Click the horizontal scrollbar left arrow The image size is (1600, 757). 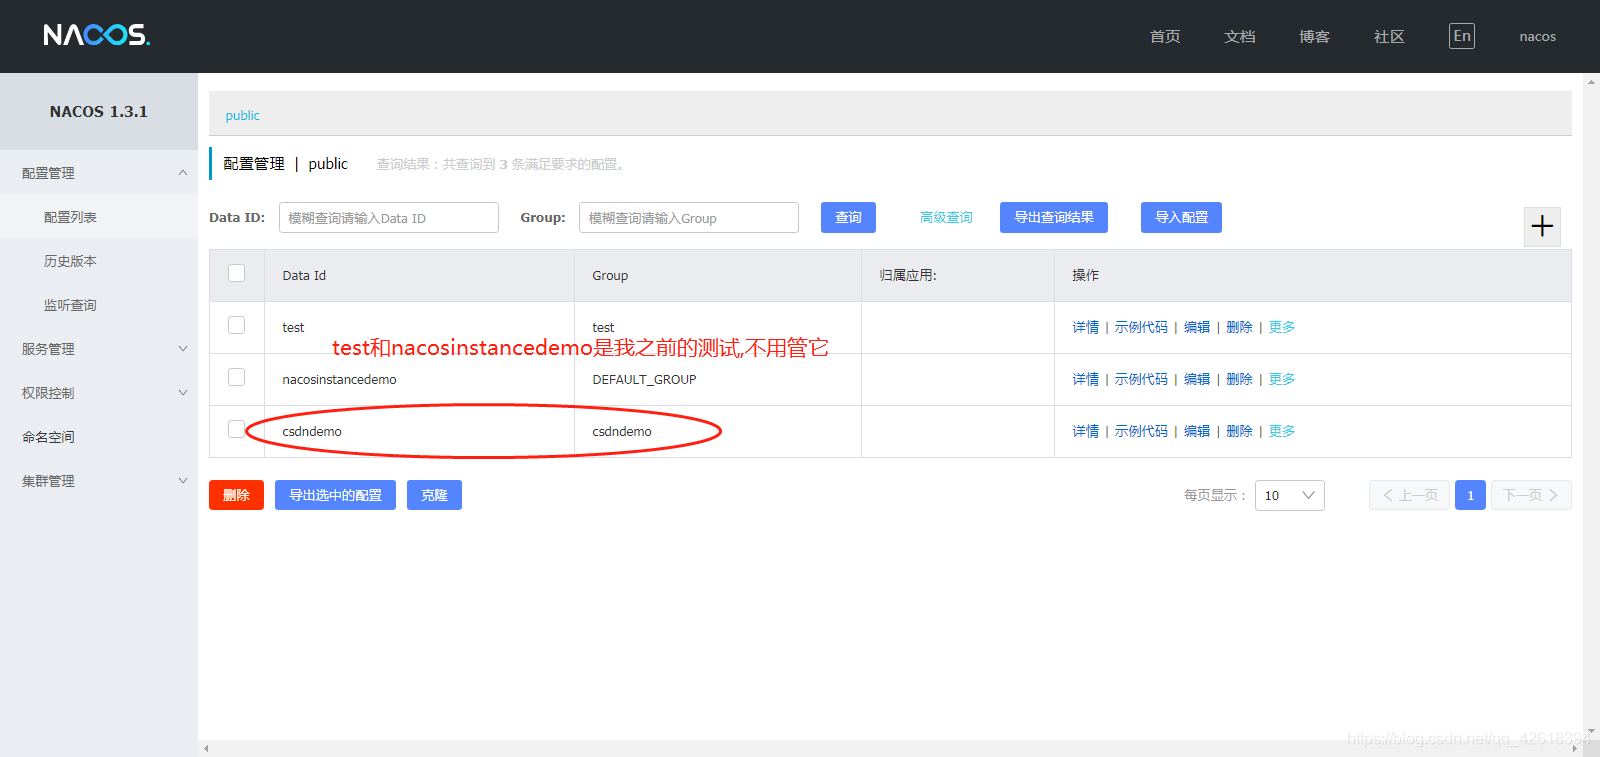[206, 748]
